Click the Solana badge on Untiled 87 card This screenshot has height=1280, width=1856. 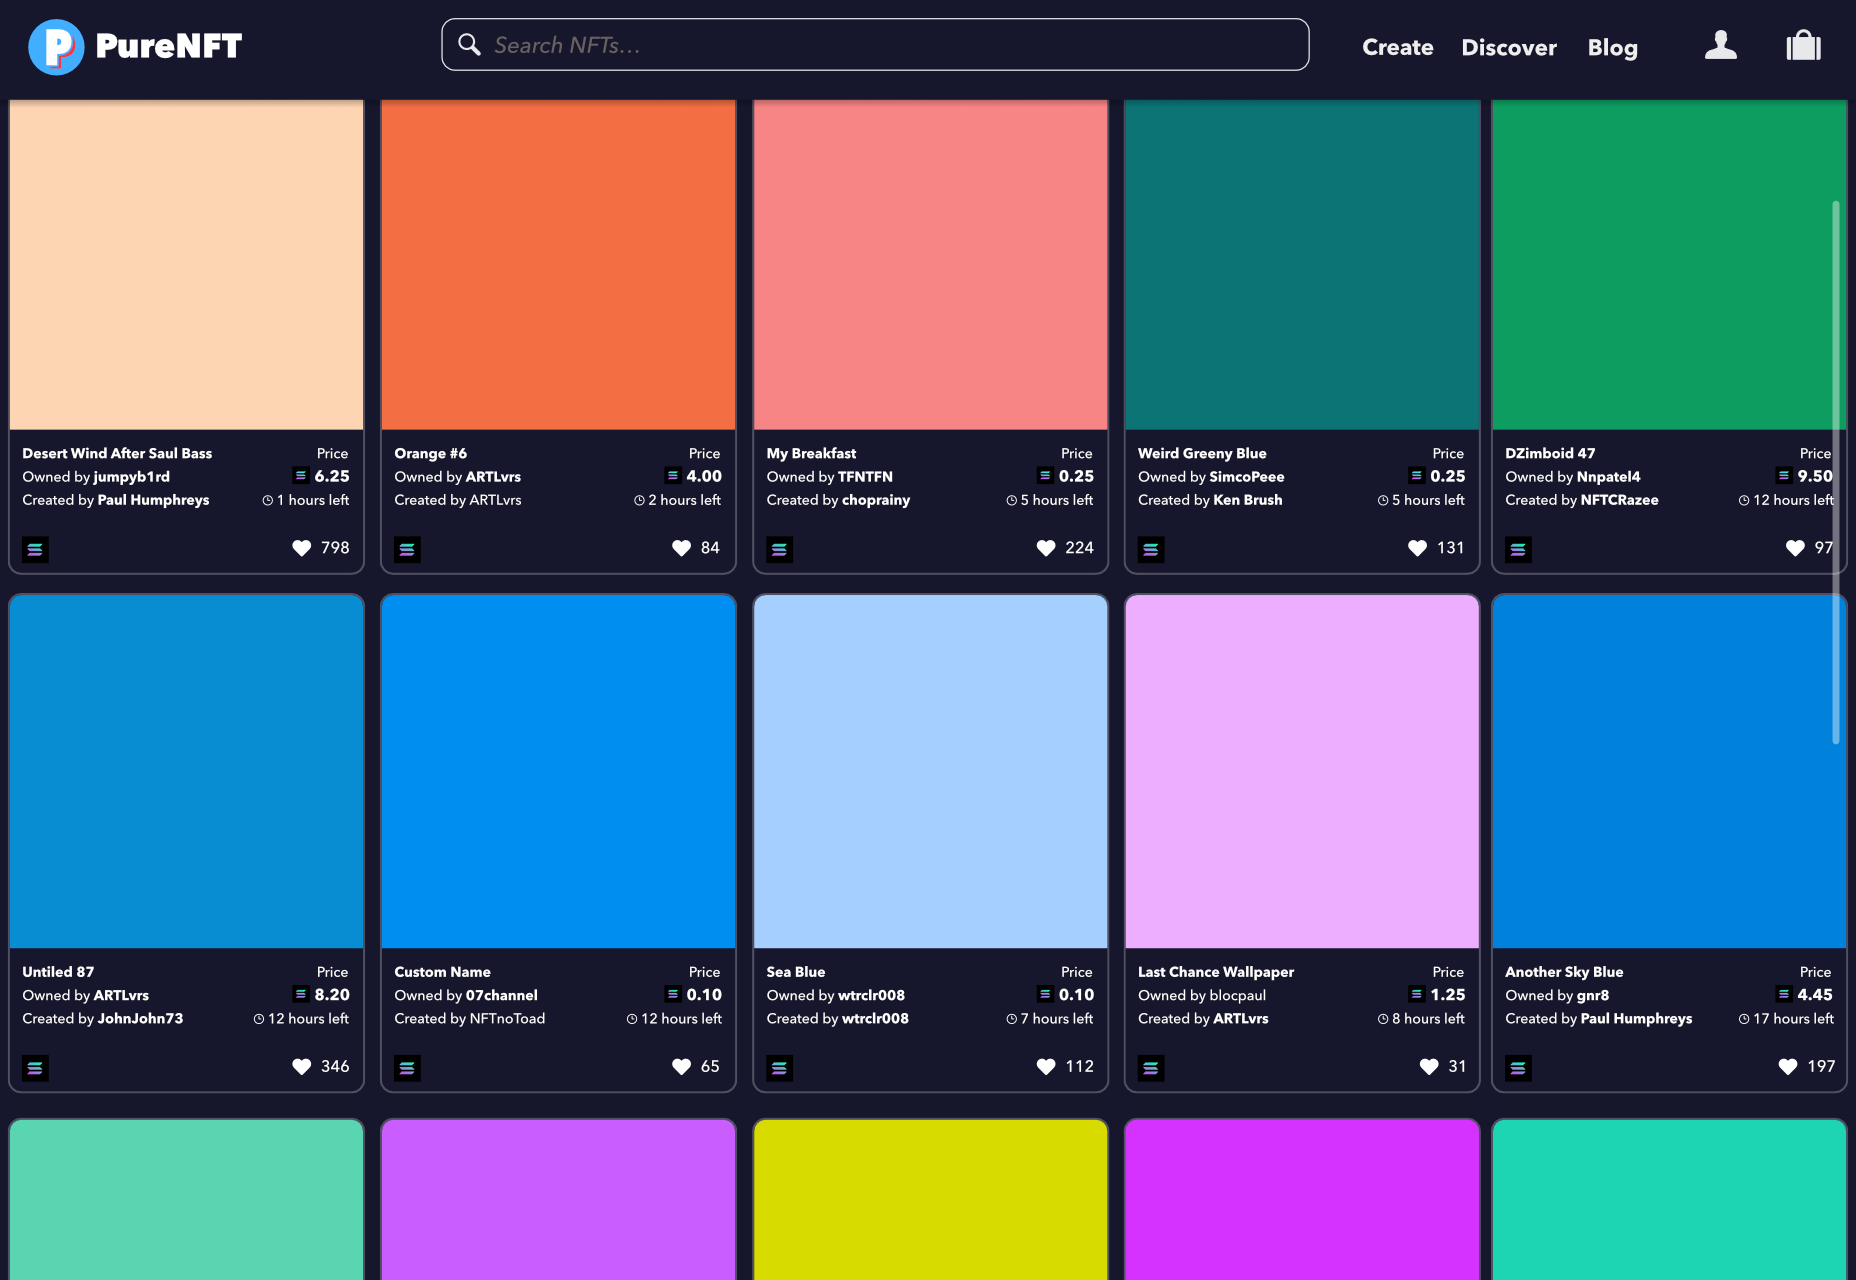35,1068
